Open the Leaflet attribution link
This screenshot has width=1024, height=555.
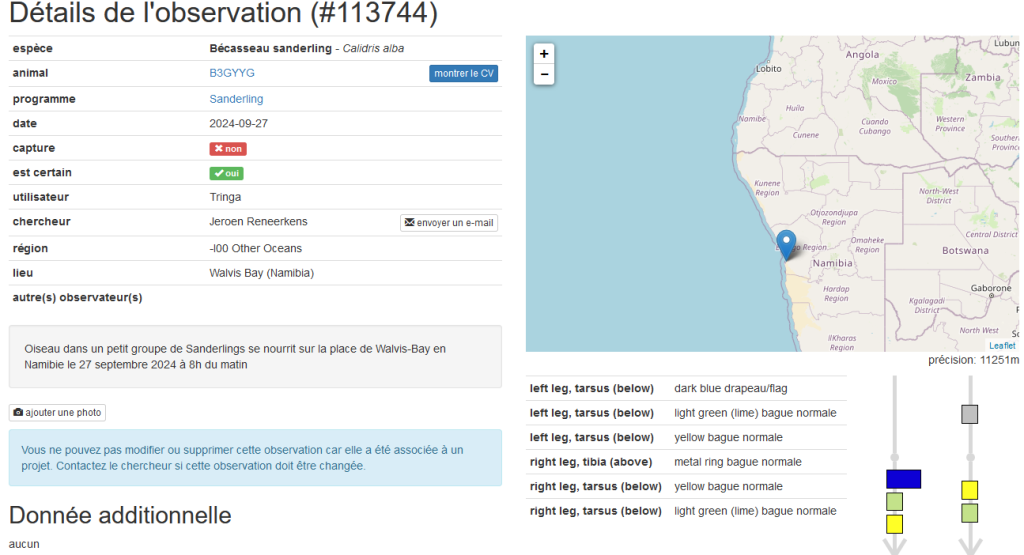coord(1001,345)
